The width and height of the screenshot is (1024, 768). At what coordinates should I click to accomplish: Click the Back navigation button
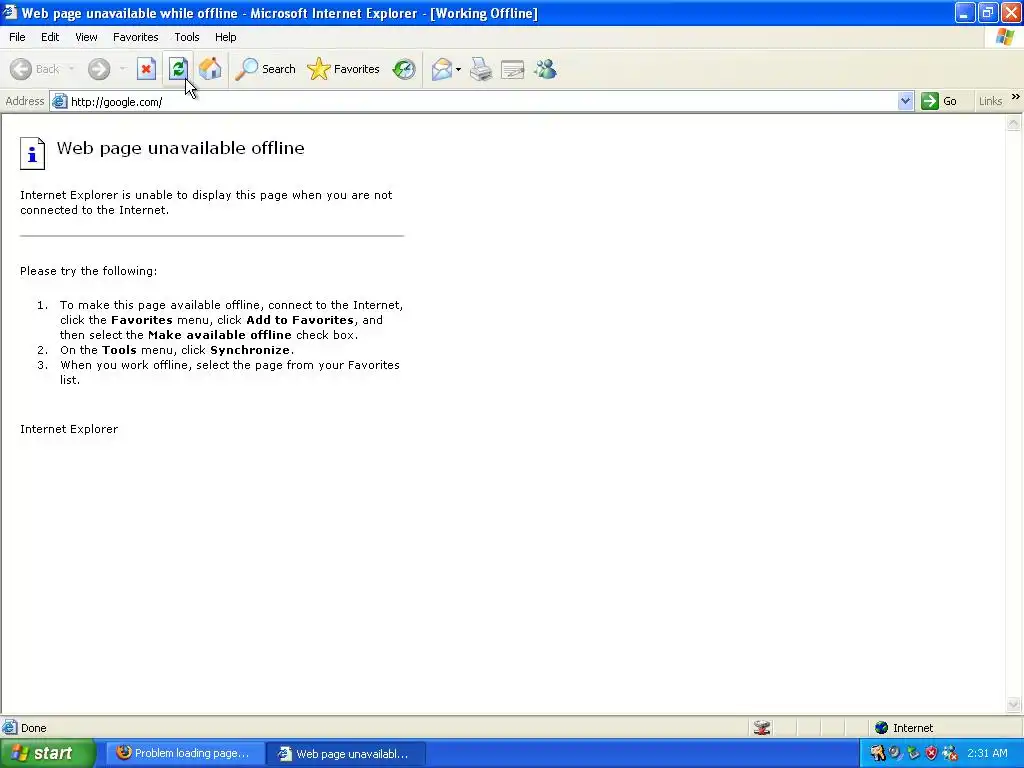click(35, 69)
